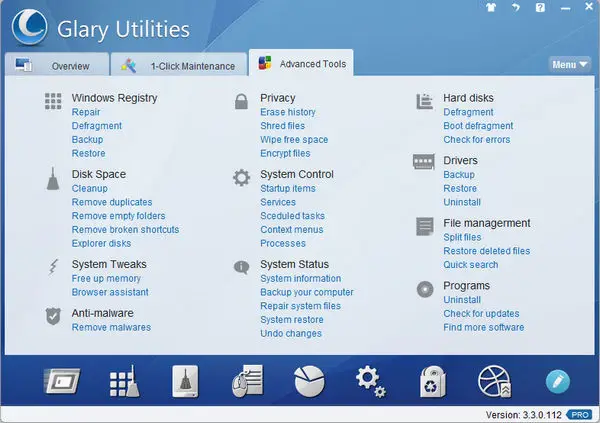Open Encrypt files
Image resolution: width=600 pixels, height=423 pixels.
(285, 154)
